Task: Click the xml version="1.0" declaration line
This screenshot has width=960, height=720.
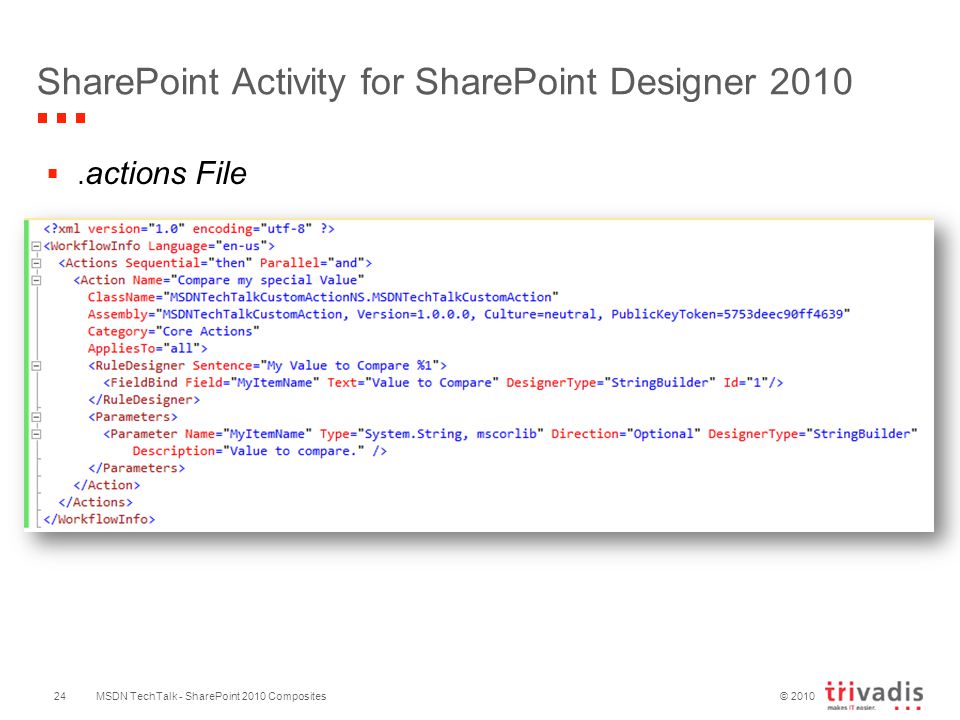Action: 189,229
